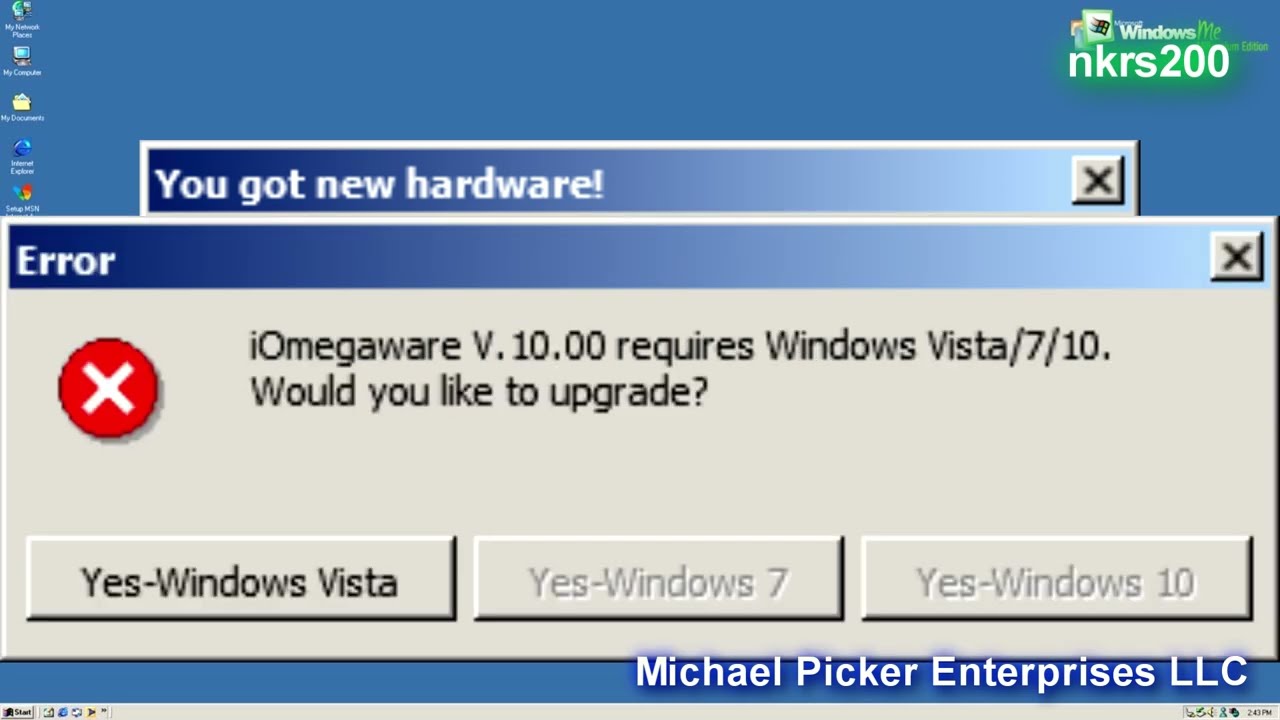1280x720 pixels.
Task: Choose the Yes-Windows 7 button
Action: pos(658,579)
